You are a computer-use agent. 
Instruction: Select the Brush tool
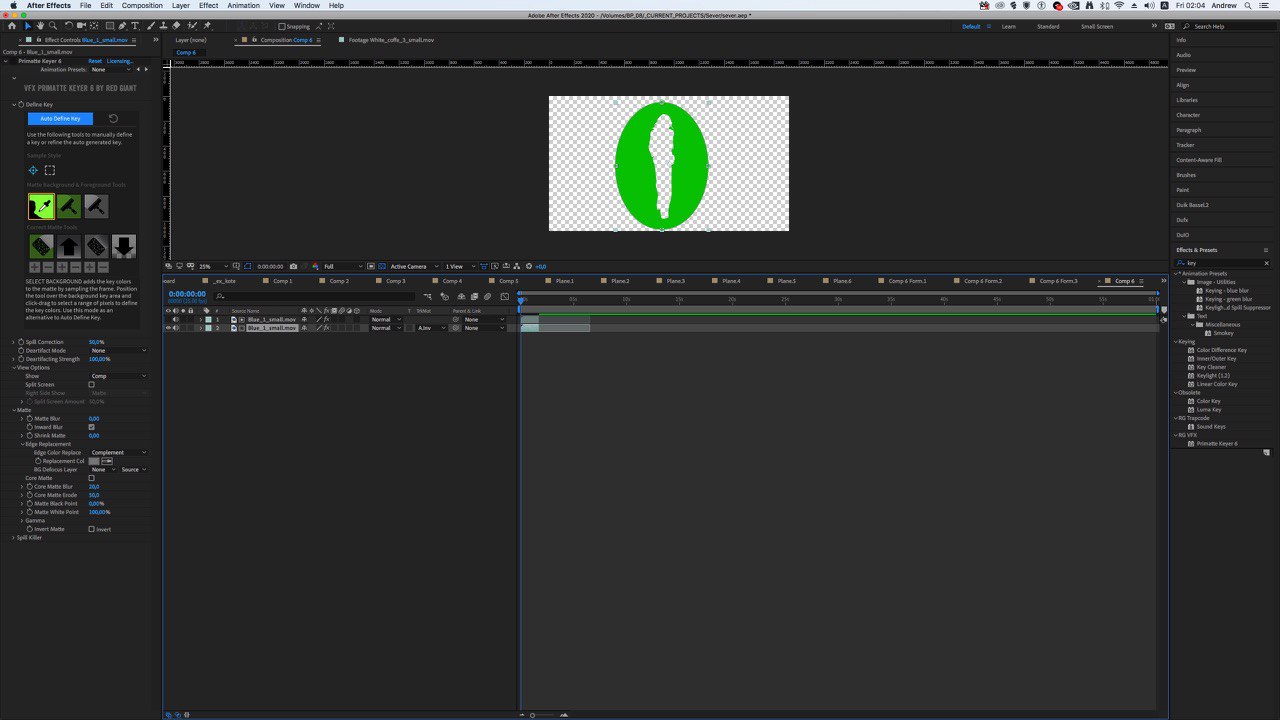pyautogui.click(x=150, y=26)
